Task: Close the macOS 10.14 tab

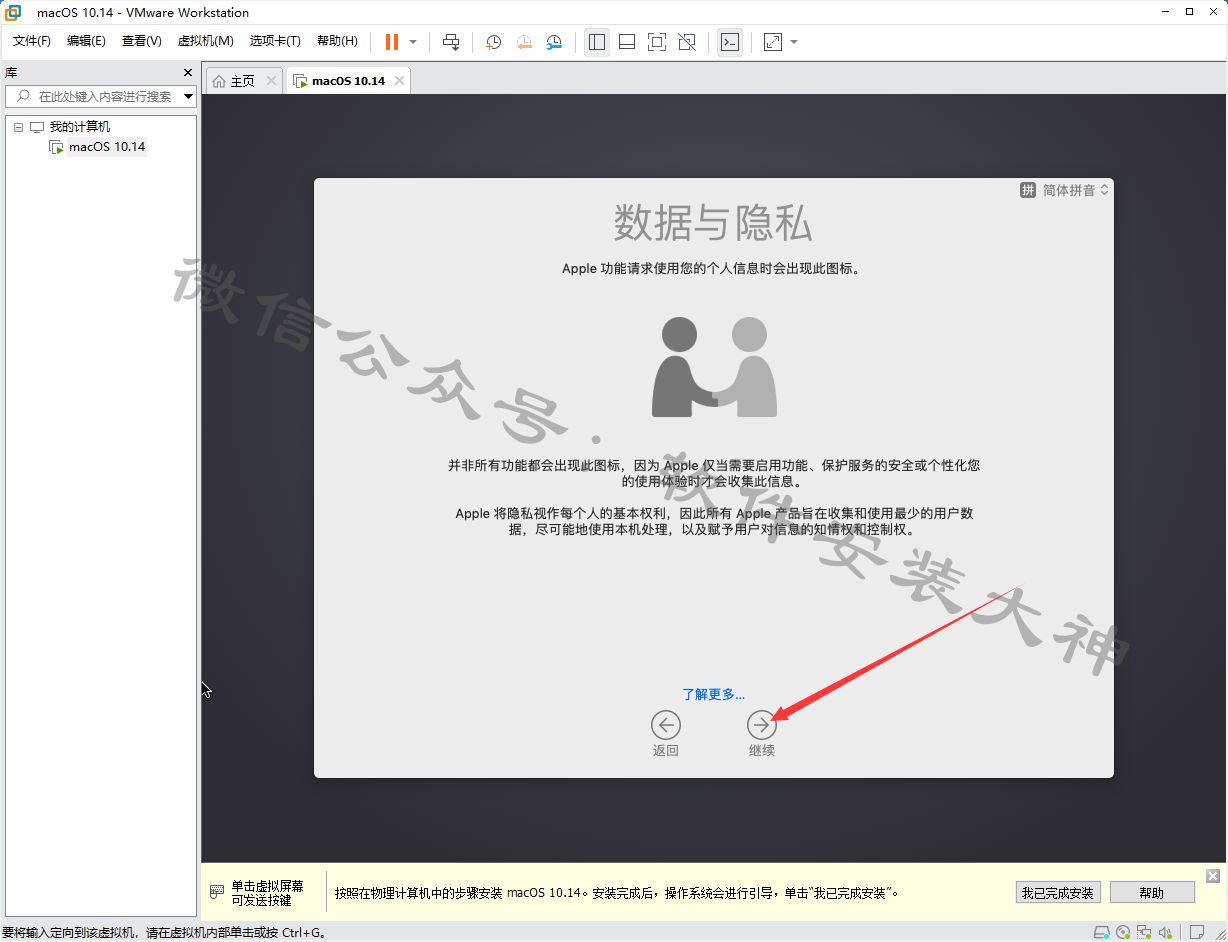Action: pos(399,81)
